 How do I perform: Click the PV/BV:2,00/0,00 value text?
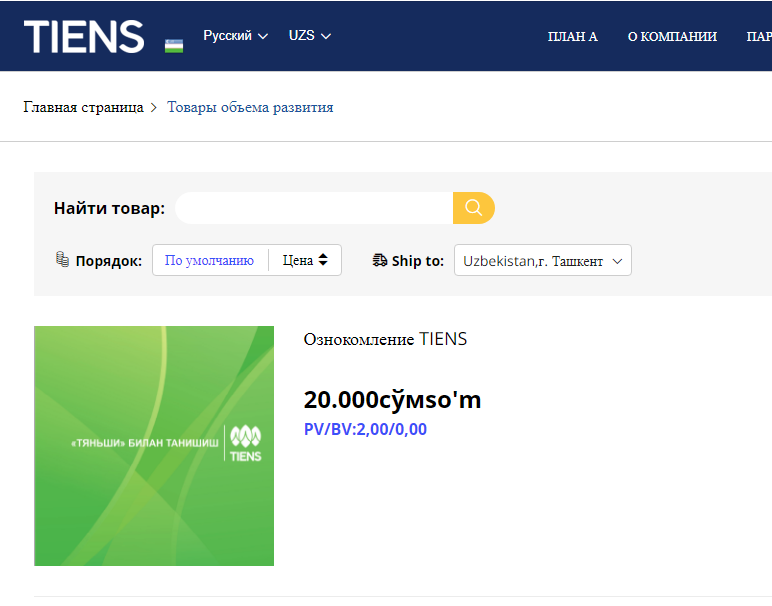pos(365,429)
